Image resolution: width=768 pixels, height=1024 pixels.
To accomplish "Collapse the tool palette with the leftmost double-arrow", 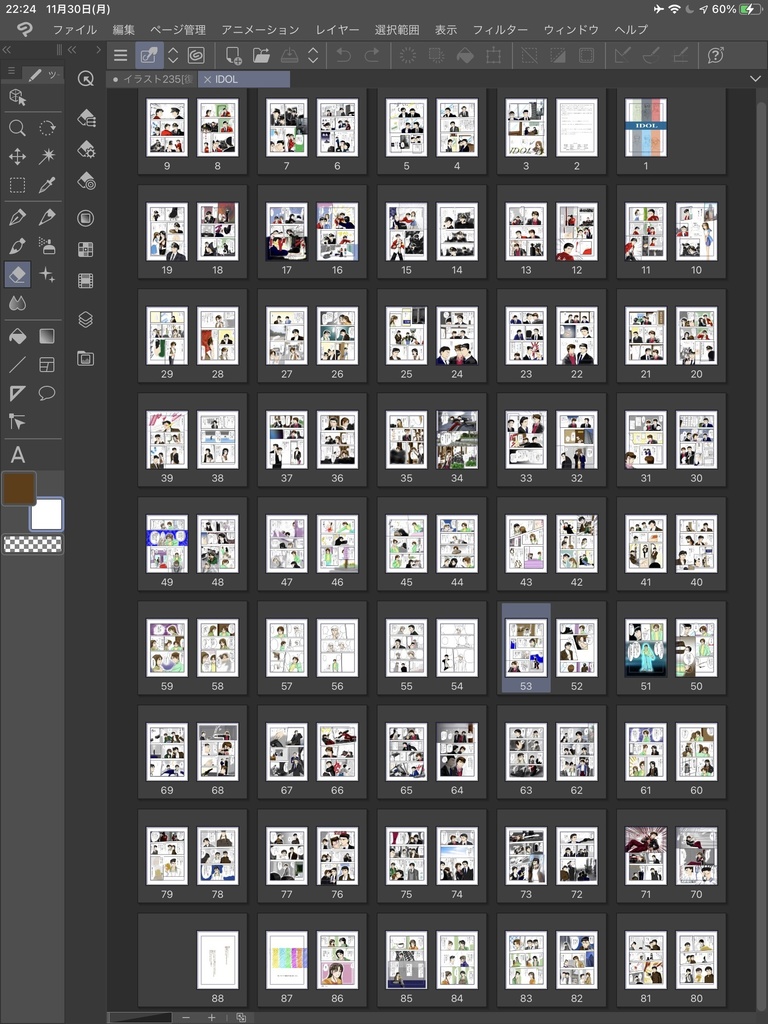I will click(x=7, y=50).
